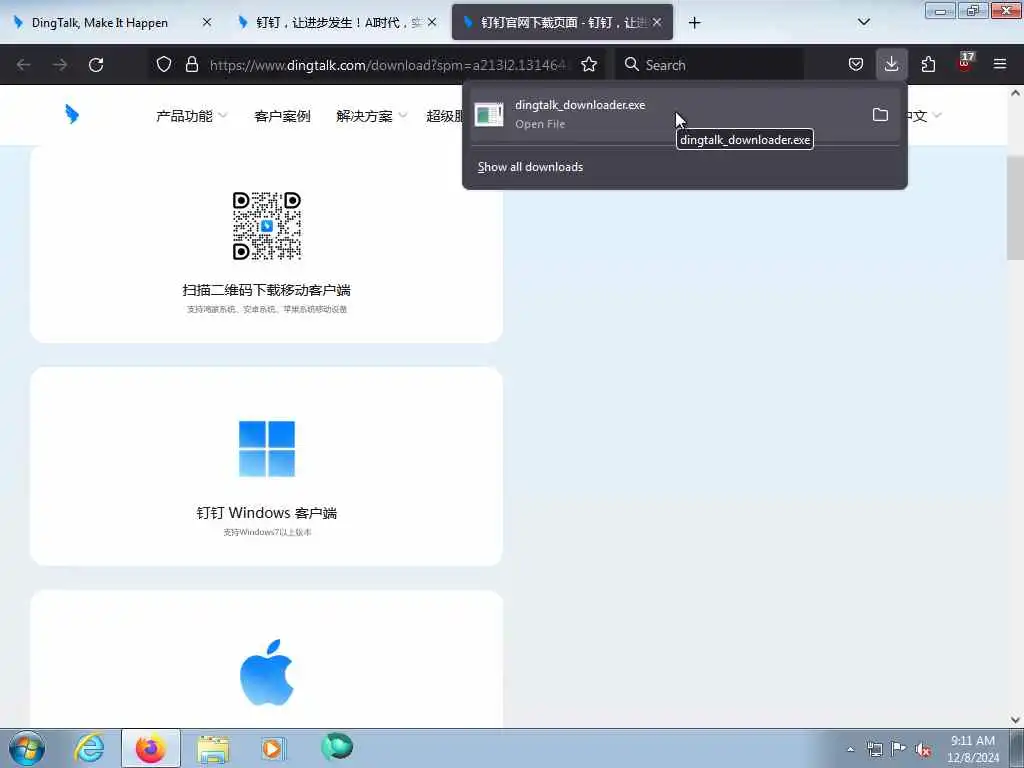Click the Apple logo download icon

point(266,673)
